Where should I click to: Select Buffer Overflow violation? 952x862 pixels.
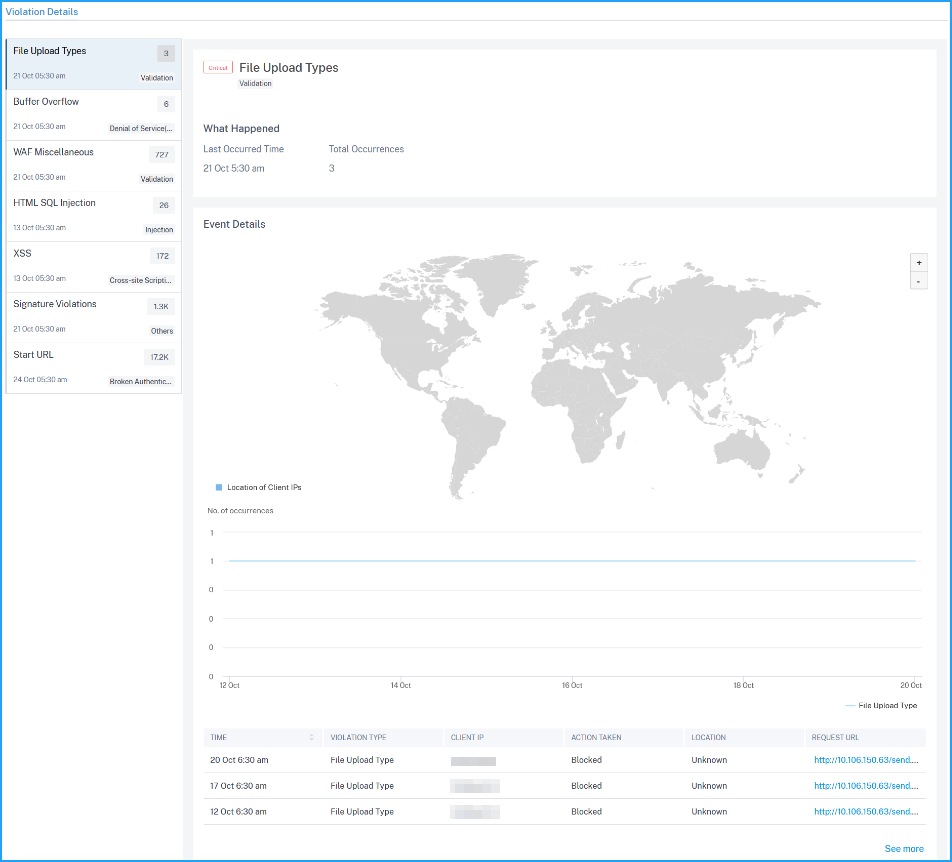click(x=94, y=115)
